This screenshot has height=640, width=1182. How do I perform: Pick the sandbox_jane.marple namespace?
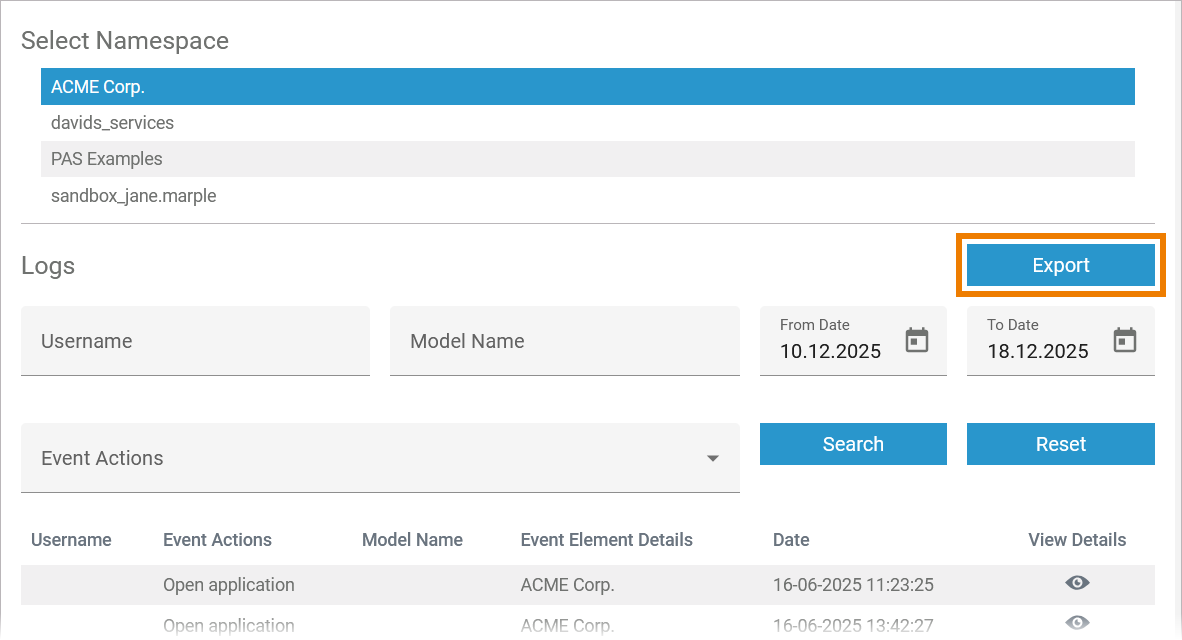[587, 196]
